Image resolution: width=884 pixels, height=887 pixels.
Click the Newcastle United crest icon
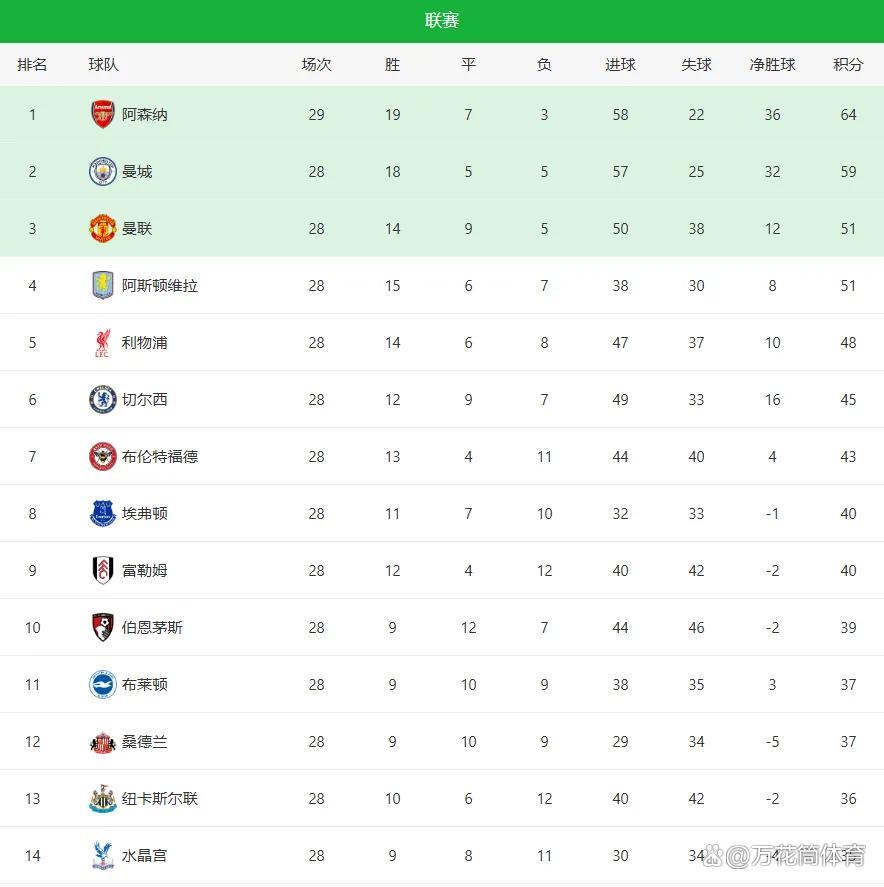[103, 799]
